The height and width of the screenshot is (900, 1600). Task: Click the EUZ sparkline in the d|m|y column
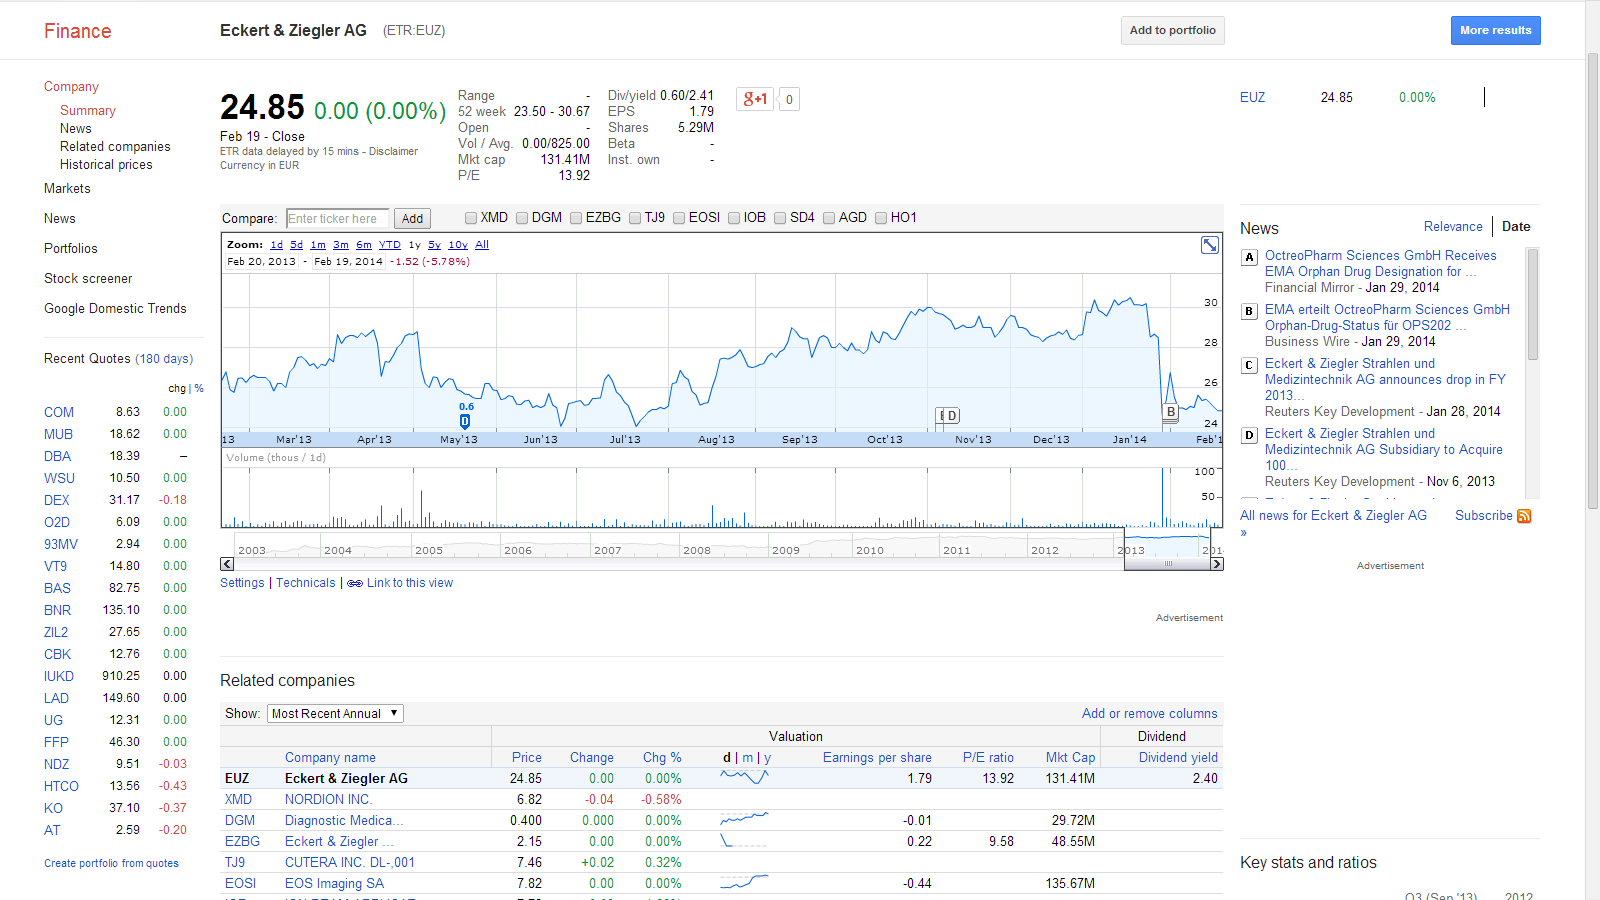(x=745, y=778)
